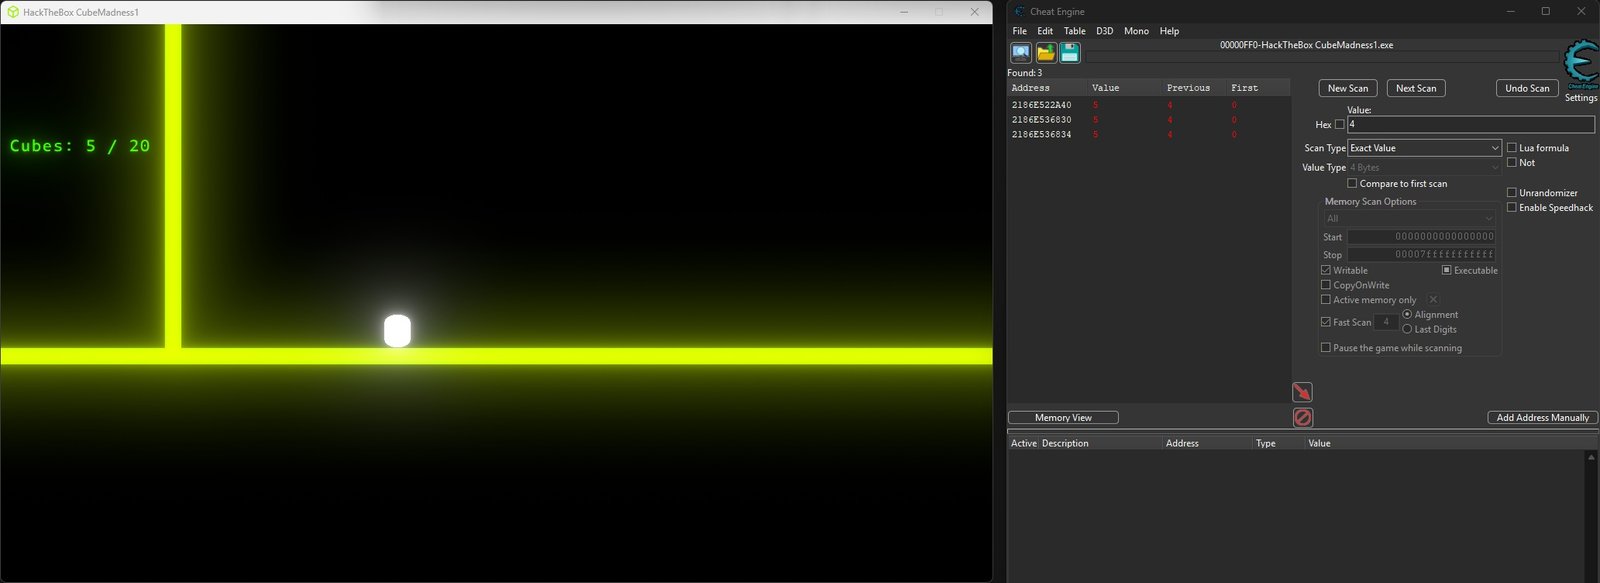The width and height of the screenshot is (1600, 583).
Task: Toggle the Enable Speedhack checkbox
Action: [x=1512, y=207]
